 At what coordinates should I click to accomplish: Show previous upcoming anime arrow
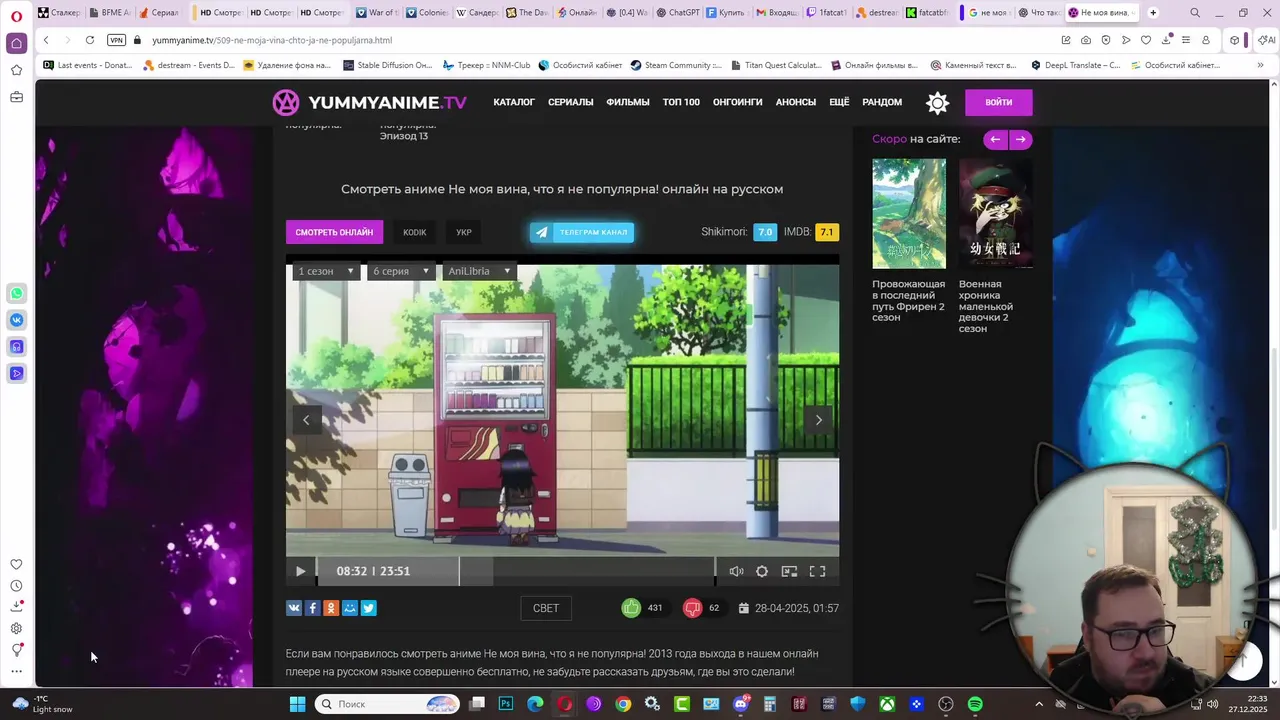[995, 140]
